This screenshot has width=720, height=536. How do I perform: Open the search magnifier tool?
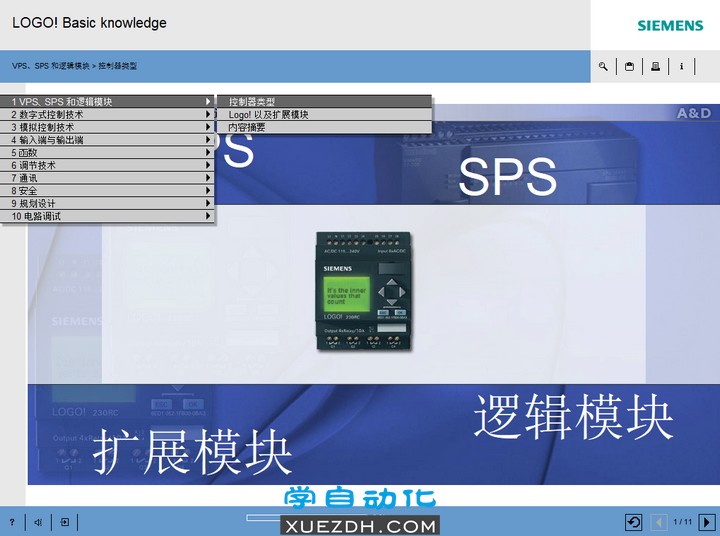click(x=603, y=67)
